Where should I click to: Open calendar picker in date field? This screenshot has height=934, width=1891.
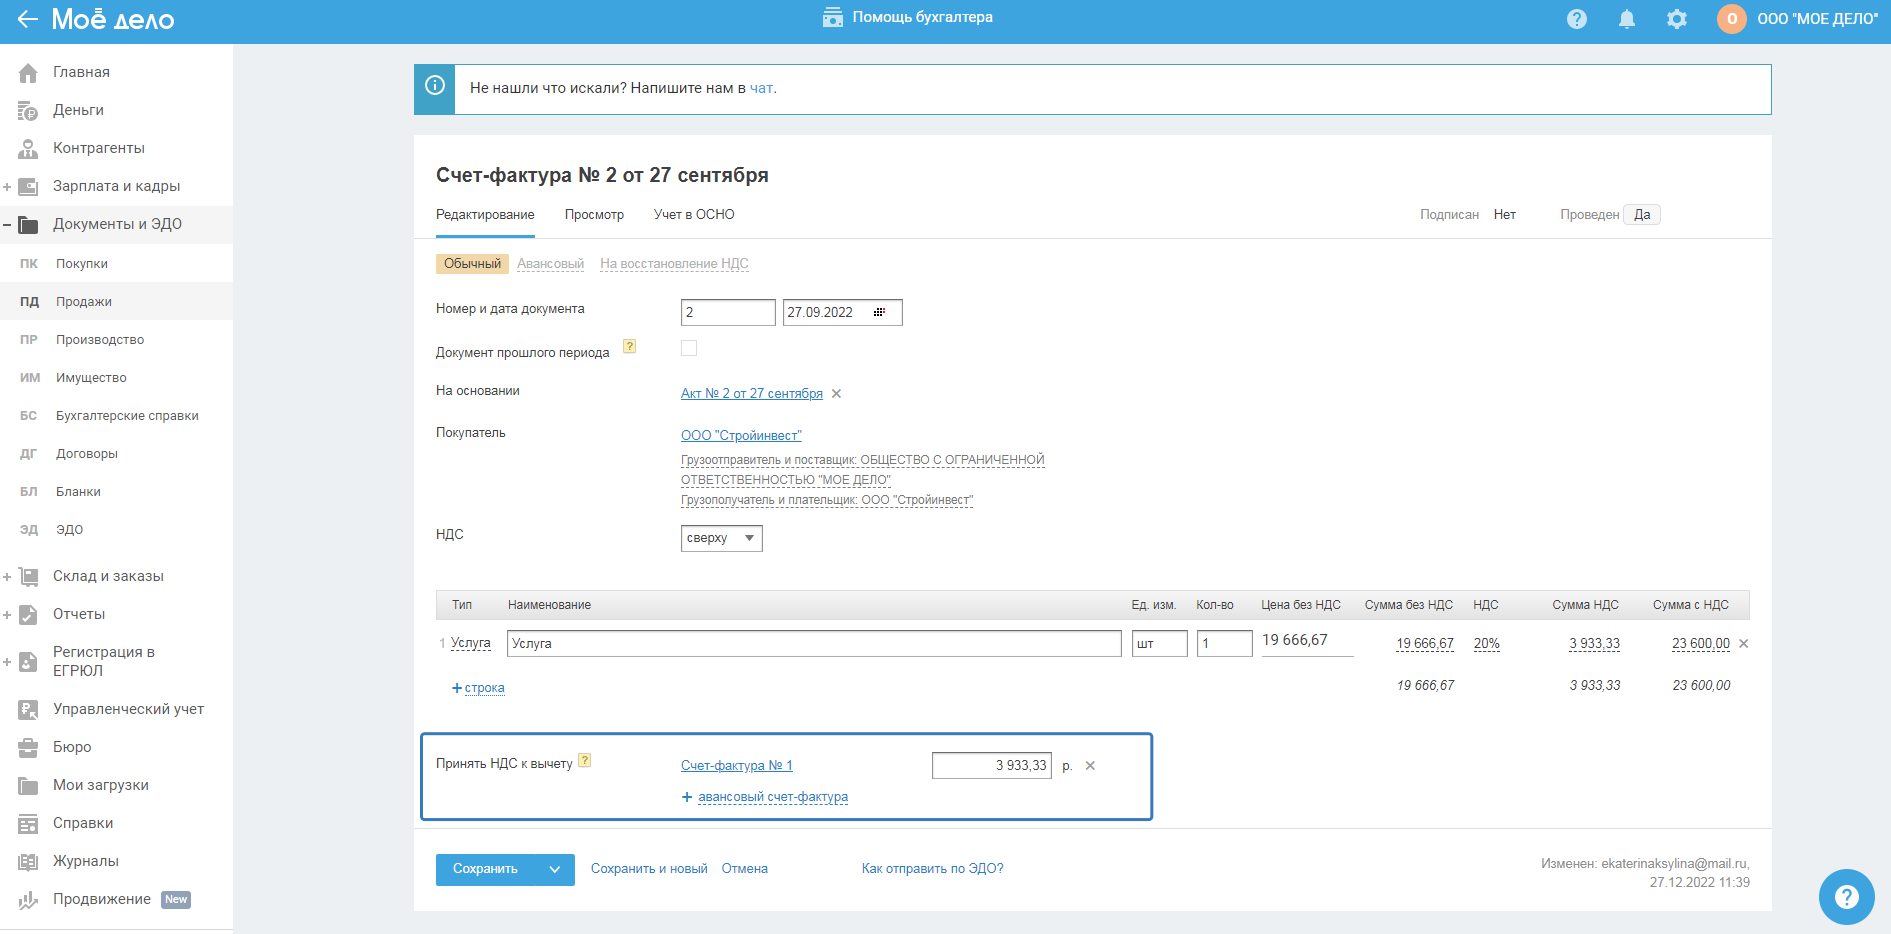(x=879, y=312)
